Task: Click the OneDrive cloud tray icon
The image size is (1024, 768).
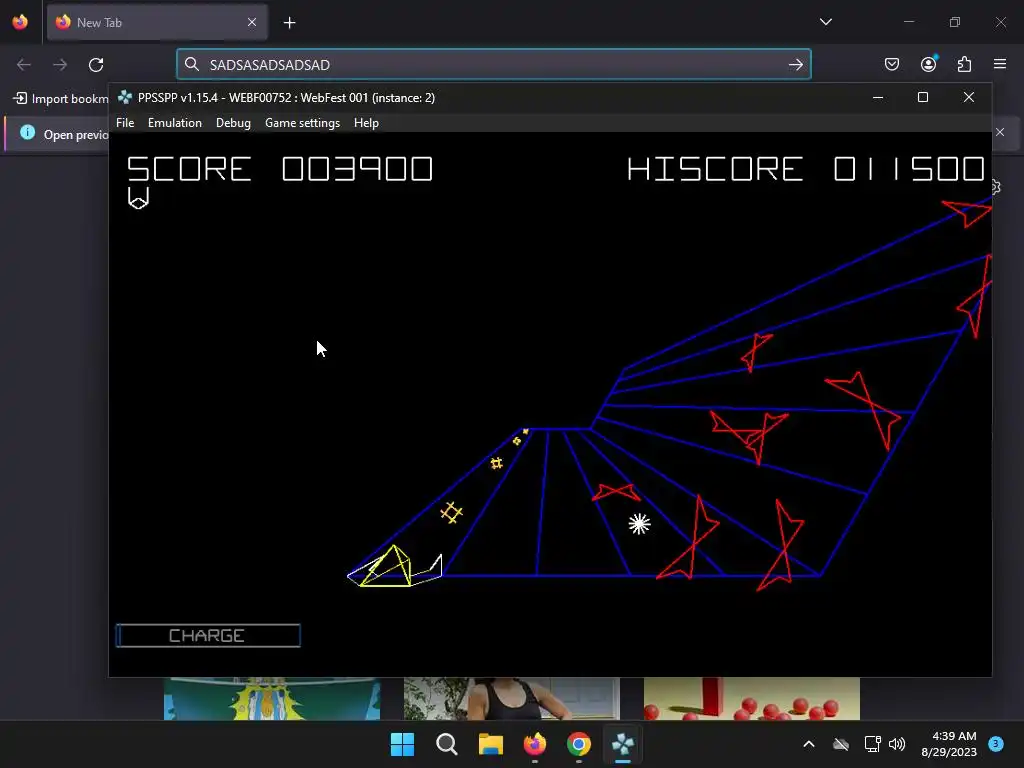Action: coord(841,744)
